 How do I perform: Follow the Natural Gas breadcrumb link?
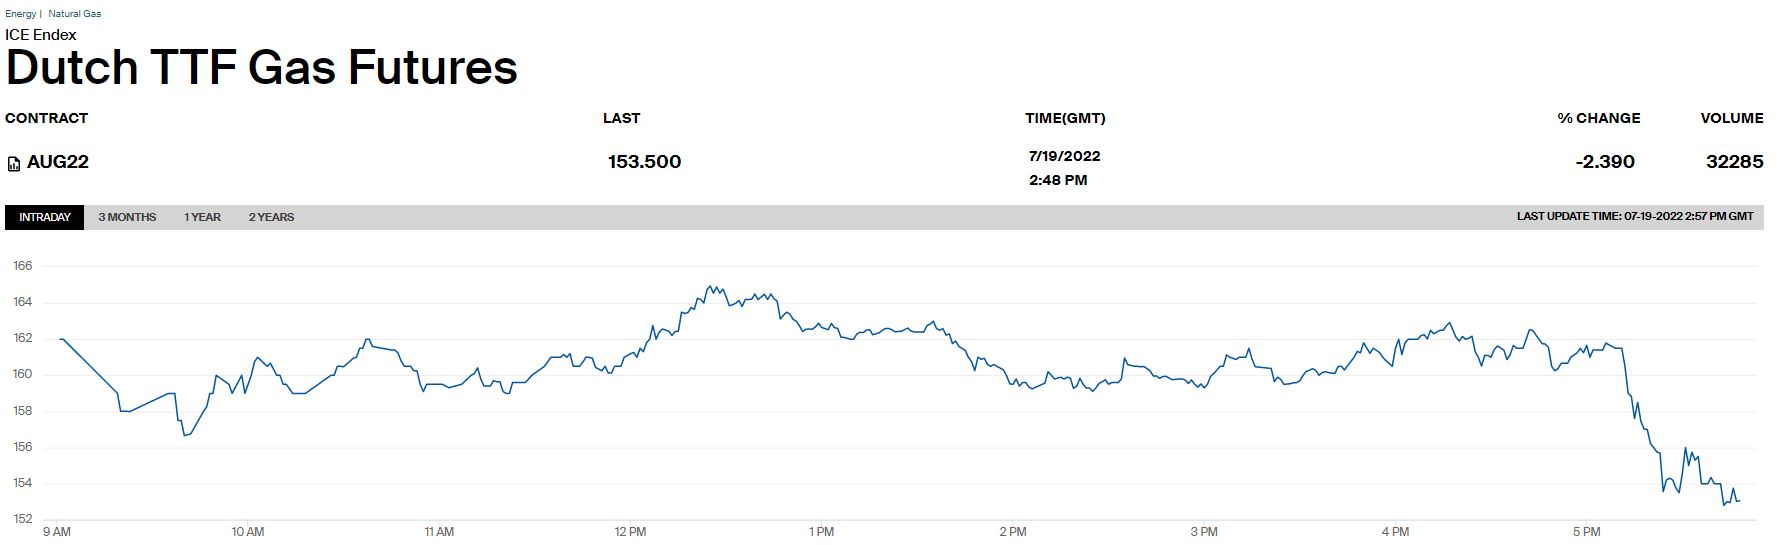[74, 14]
